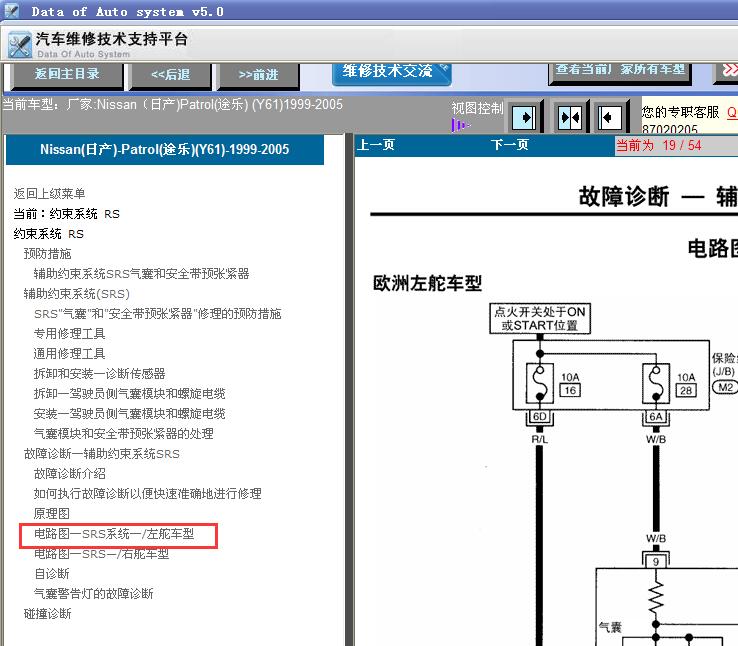Open 预防措施 section
The image size is (738, 646).
[x=48, y=254]
